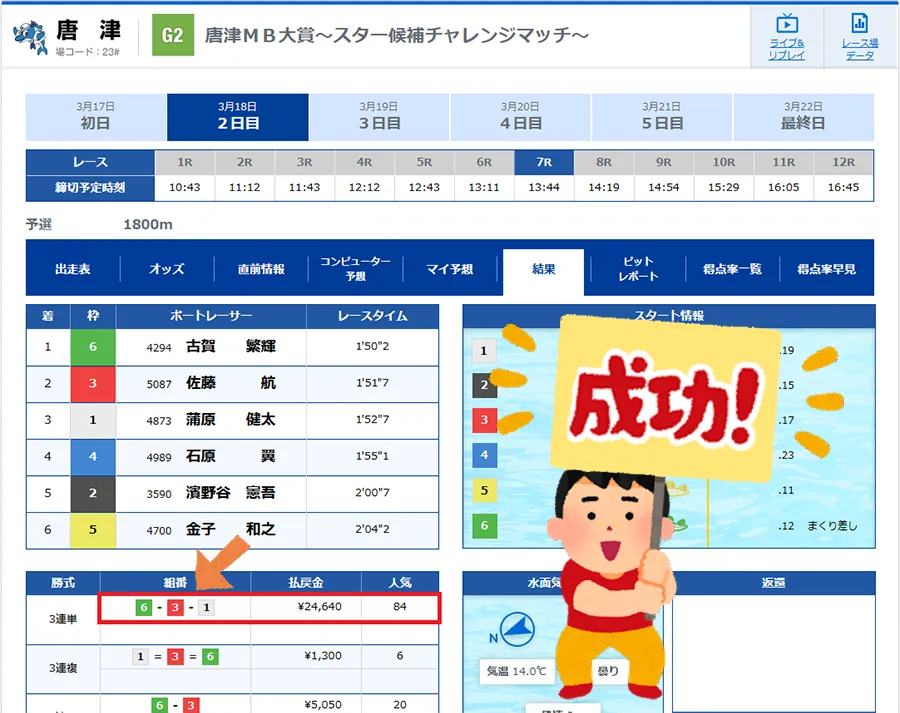
Task: Switch to 直前情報 tab
Action: pyautogui.click(x=261, y=269)
